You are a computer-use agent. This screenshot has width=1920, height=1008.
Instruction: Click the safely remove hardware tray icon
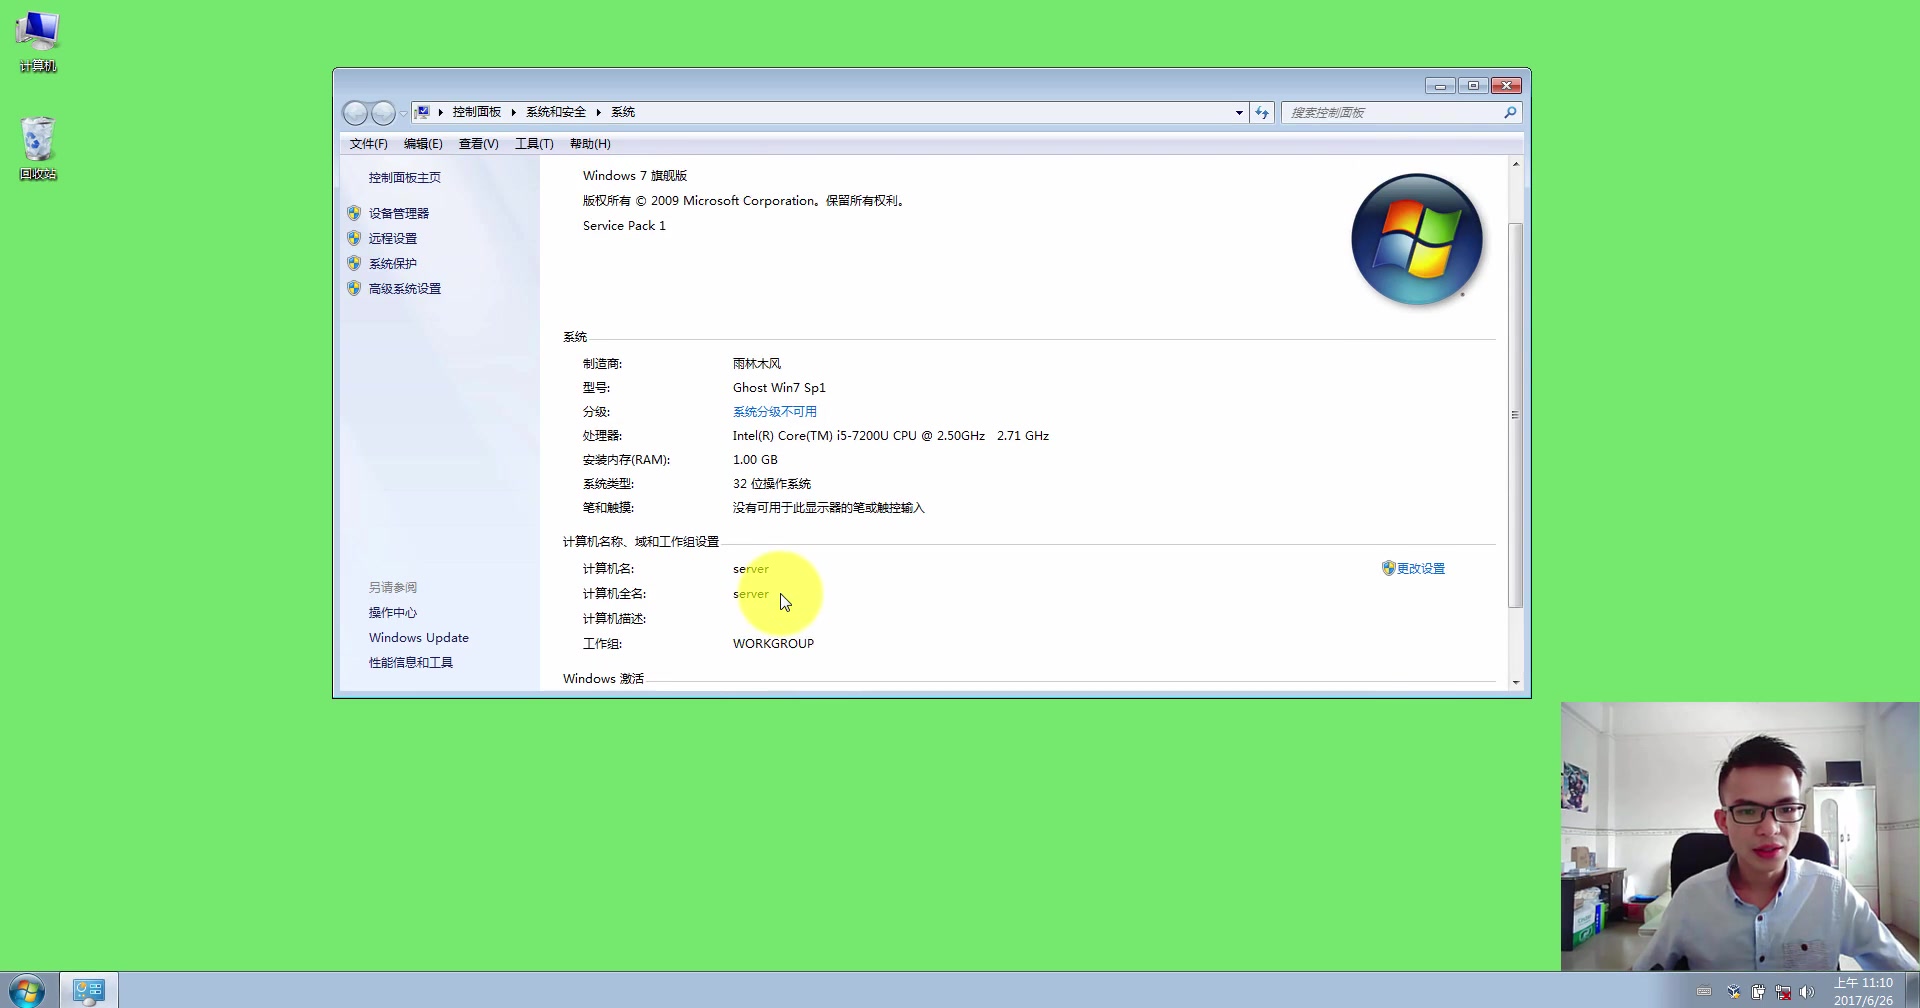1758,992
